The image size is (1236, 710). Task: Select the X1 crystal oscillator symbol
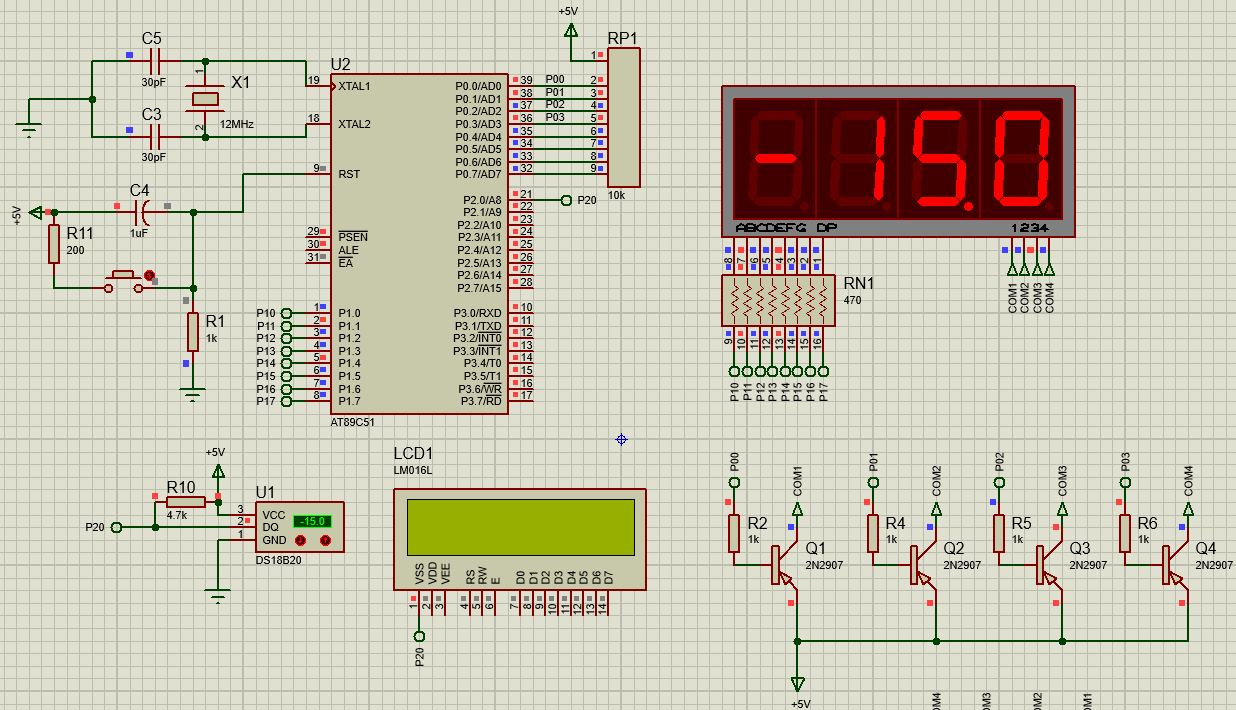tap(205, 98)
